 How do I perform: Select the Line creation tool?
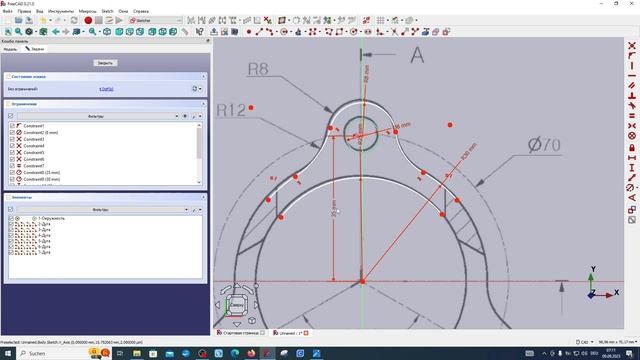click(259, 32)
